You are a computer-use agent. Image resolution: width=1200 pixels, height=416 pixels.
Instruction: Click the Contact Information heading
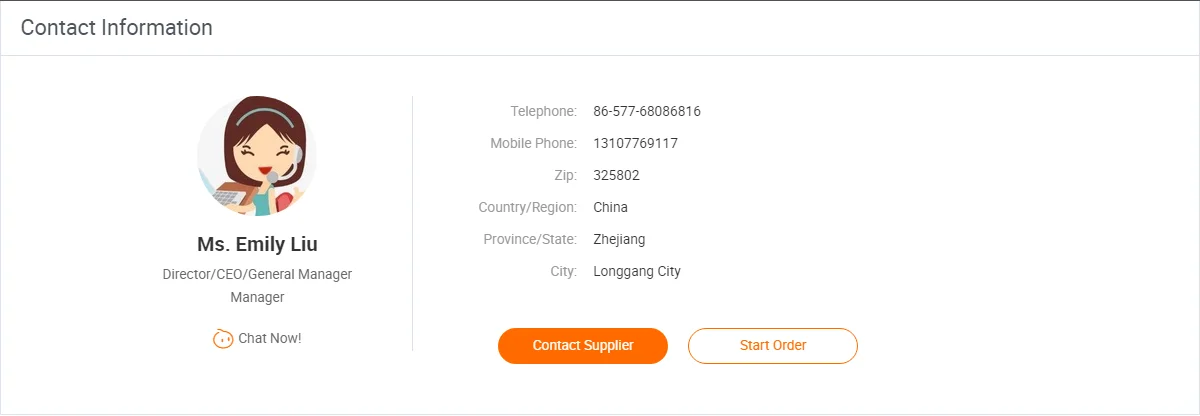[117, 28]
